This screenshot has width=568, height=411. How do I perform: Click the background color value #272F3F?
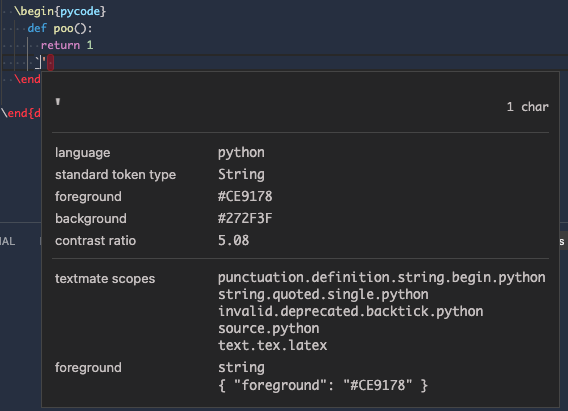[245, 218]
